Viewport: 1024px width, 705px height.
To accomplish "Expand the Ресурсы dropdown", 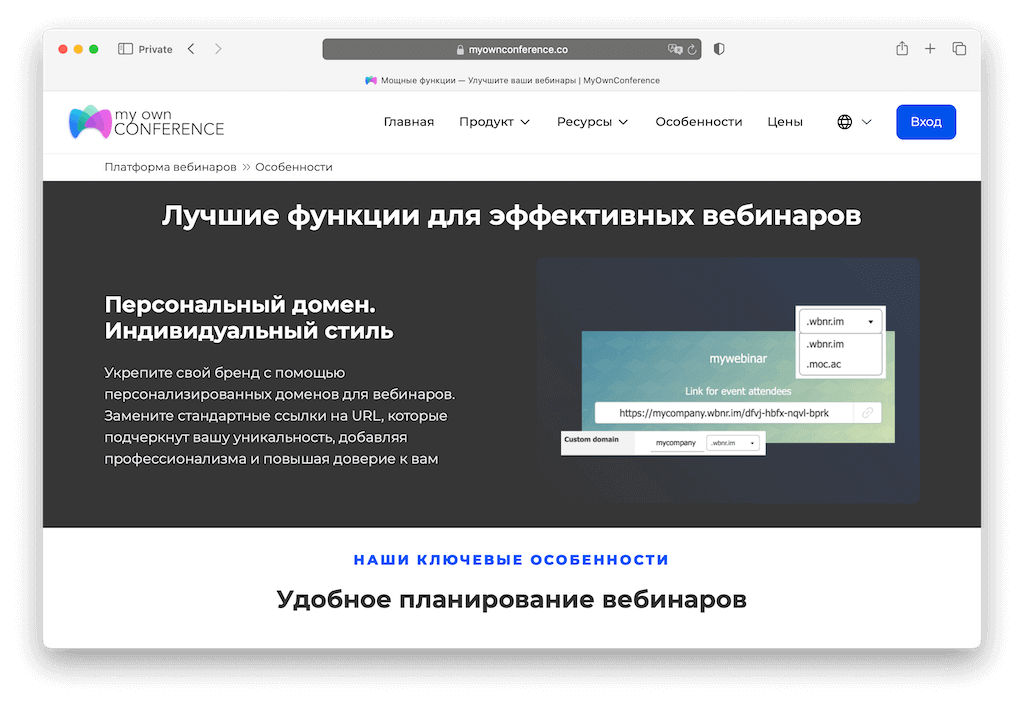I will (x=592, y=121).
